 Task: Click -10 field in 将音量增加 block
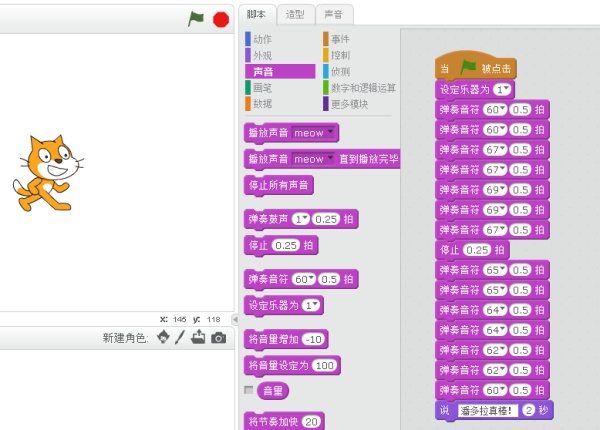(x=314, y=339)
